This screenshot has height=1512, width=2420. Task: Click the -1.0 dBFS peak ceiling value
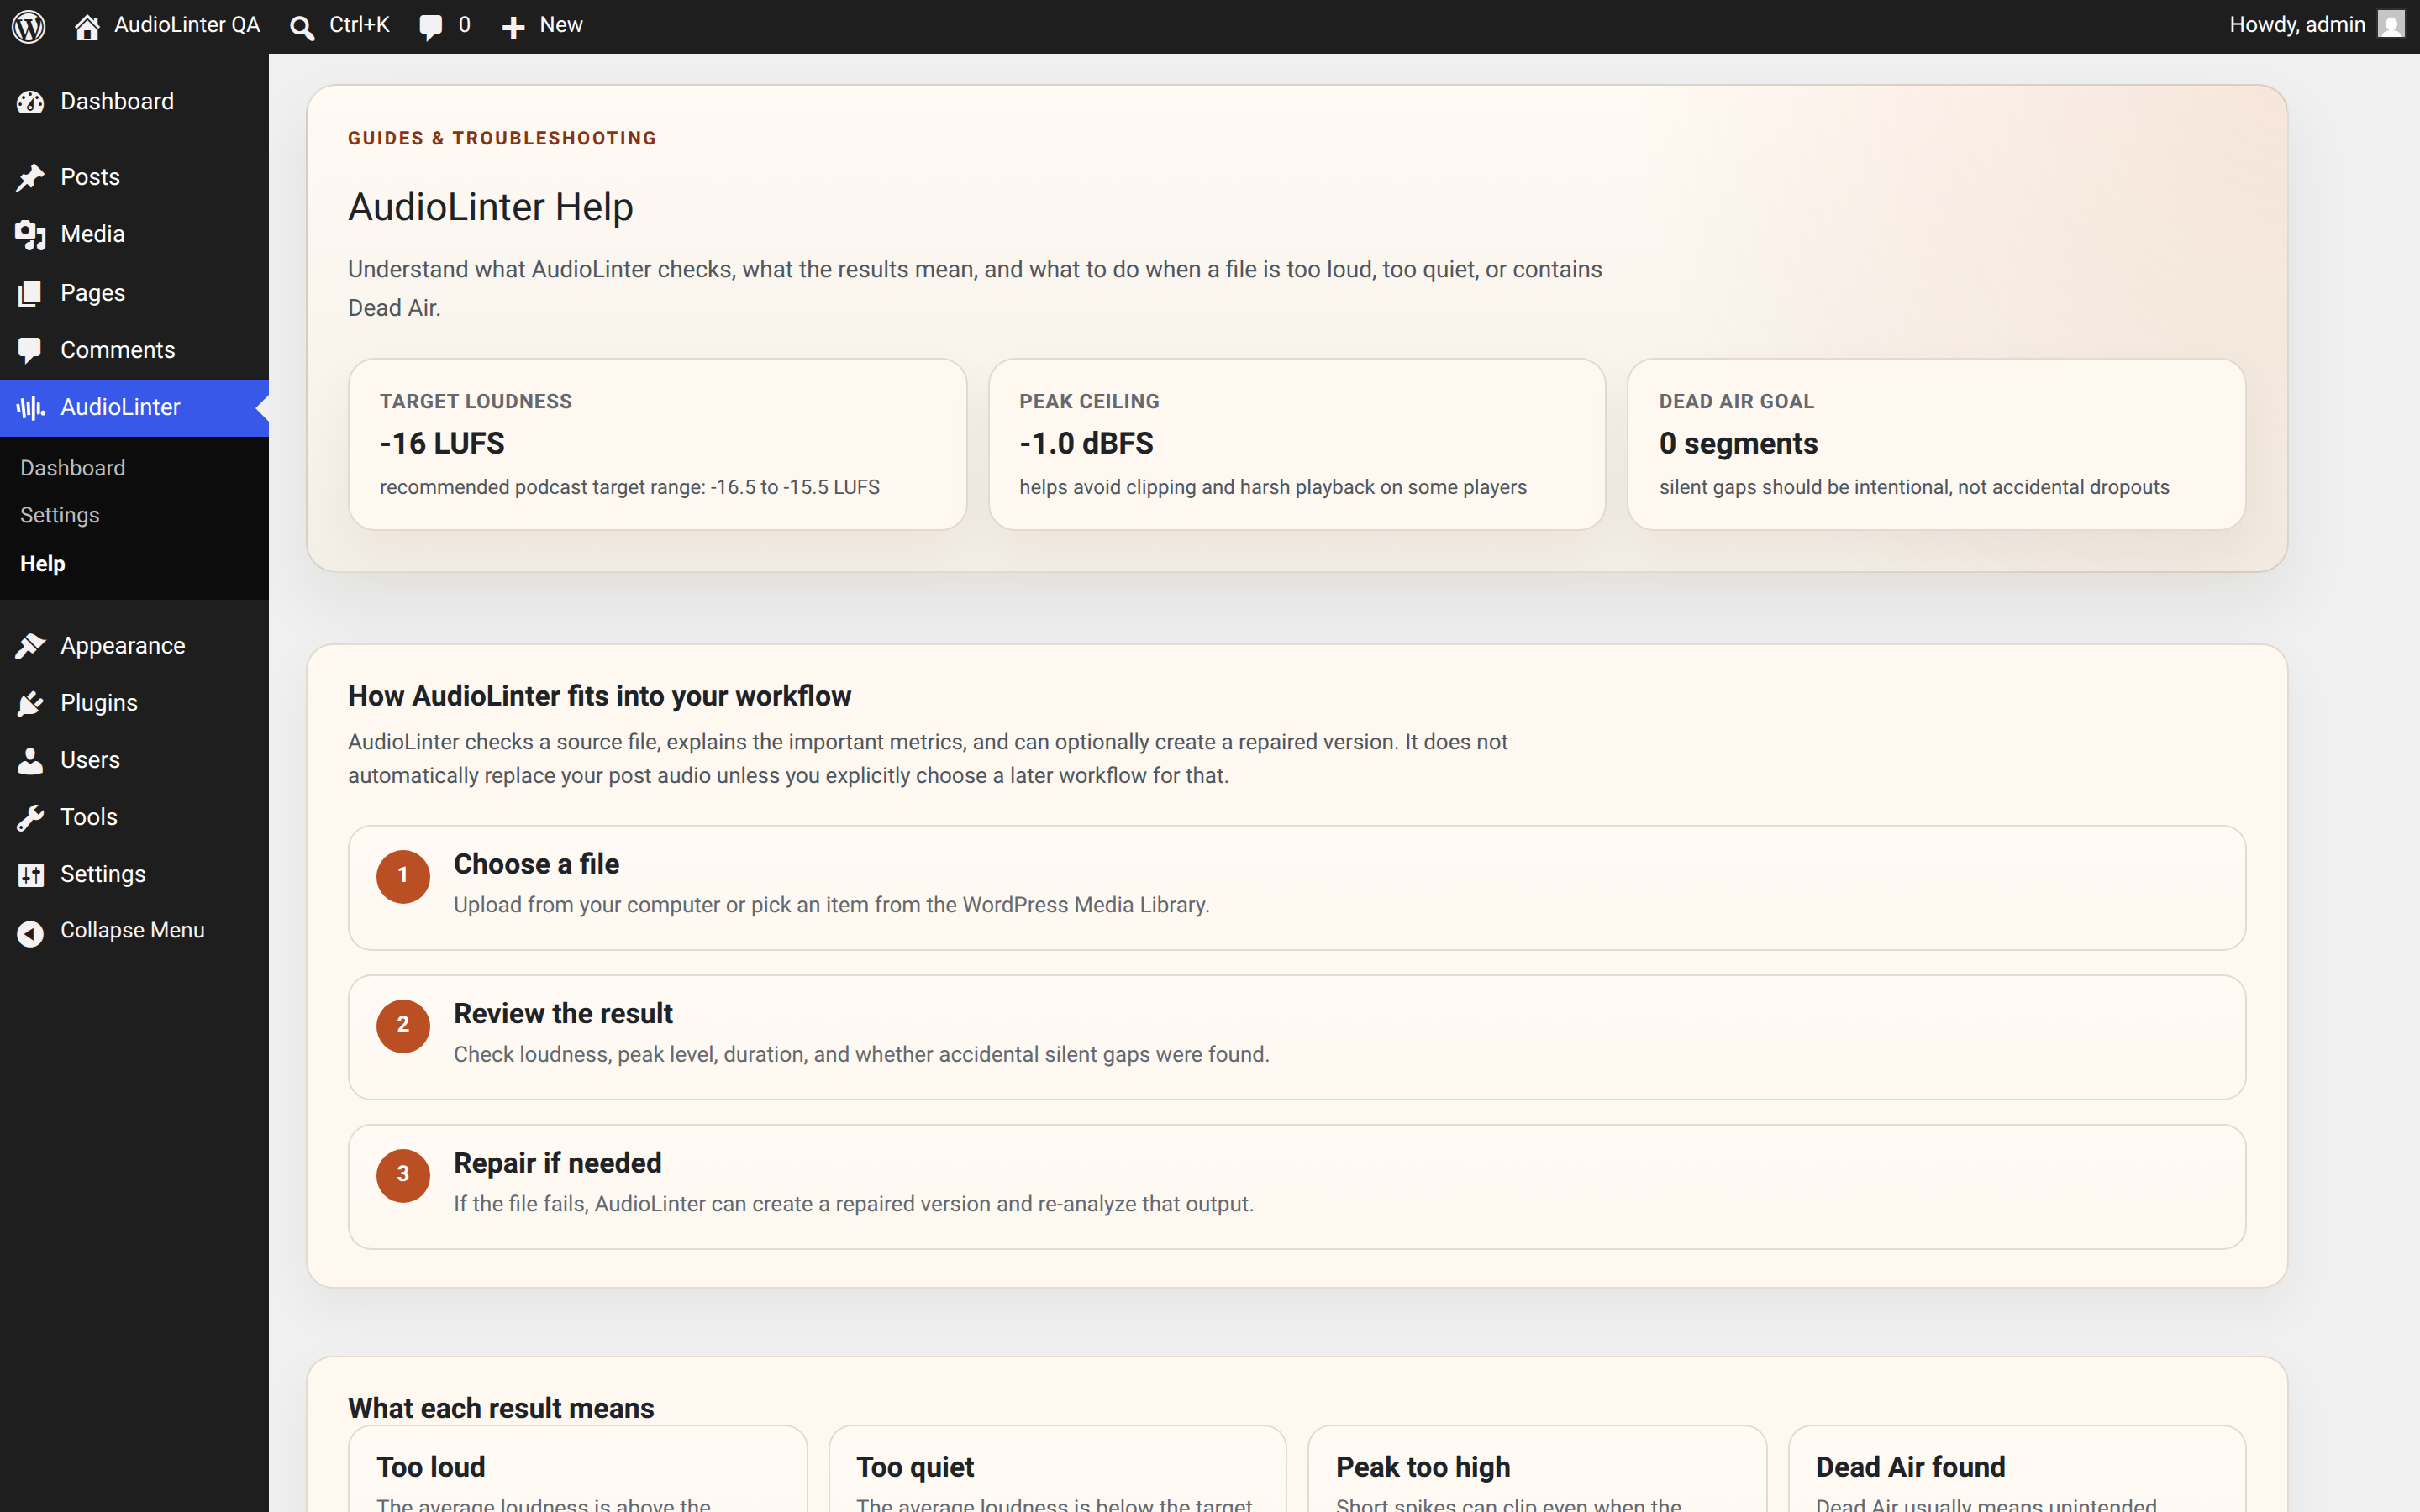[x=1086, y=443]
